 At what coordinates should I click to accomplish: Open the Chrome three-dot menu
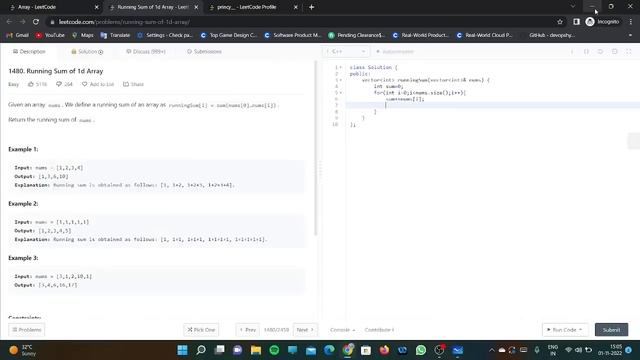pyautogui.click(x=631, y=22)
